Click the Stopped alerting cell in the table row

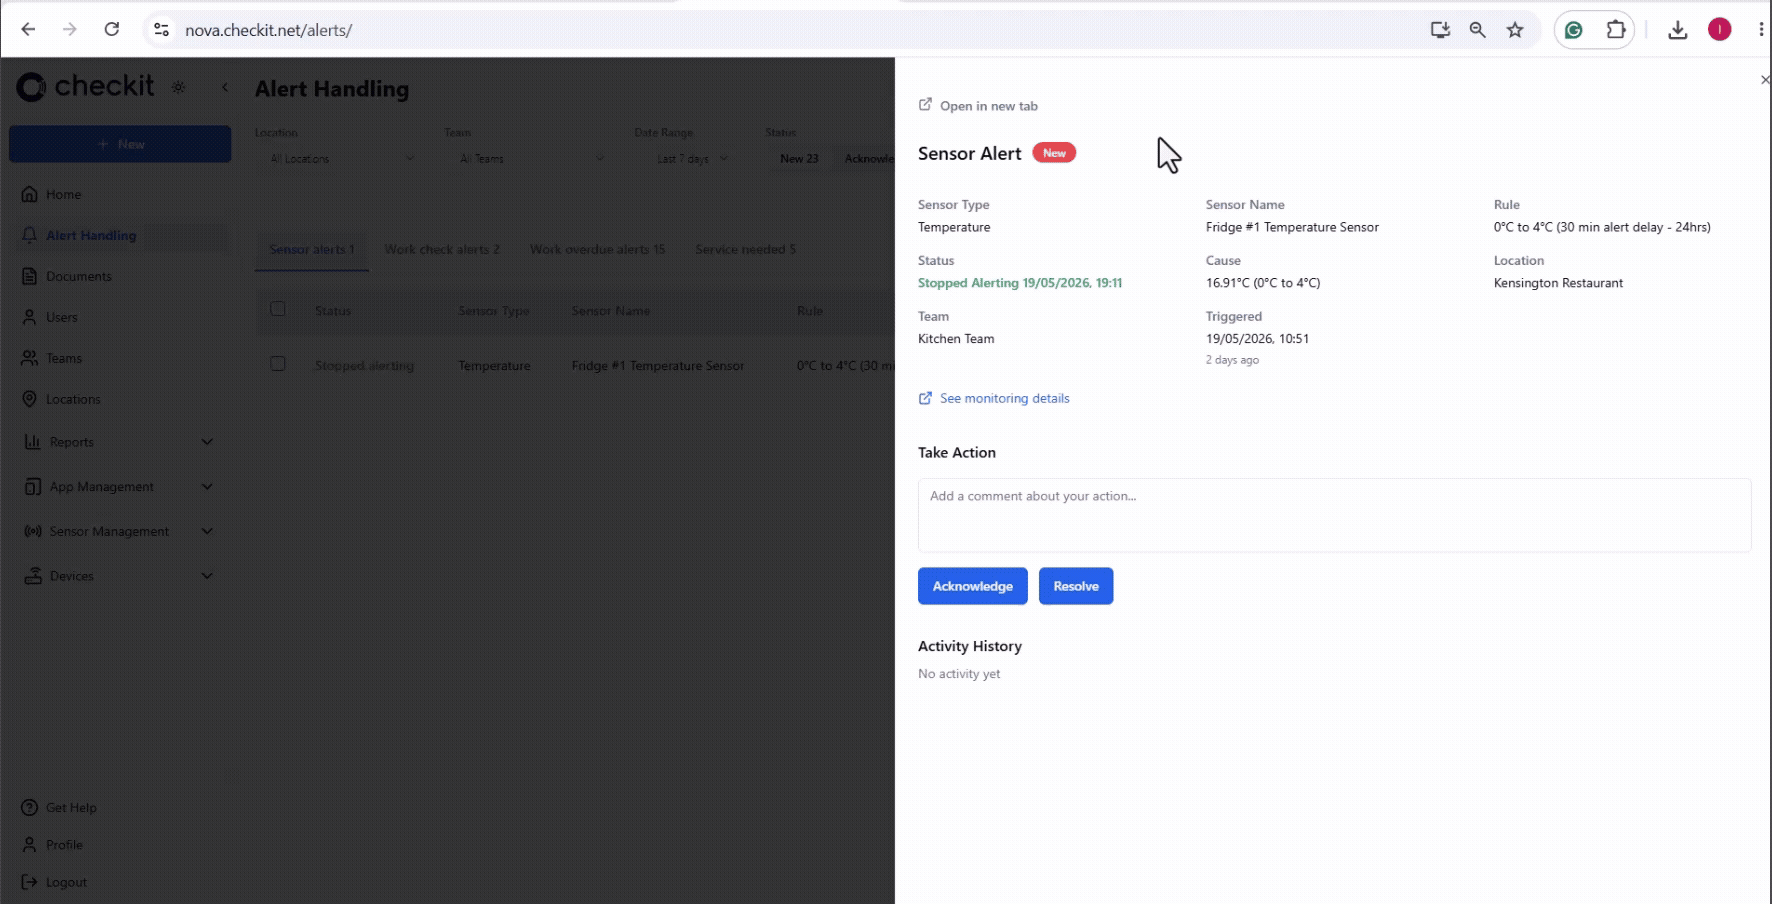[x=364, y=365]
